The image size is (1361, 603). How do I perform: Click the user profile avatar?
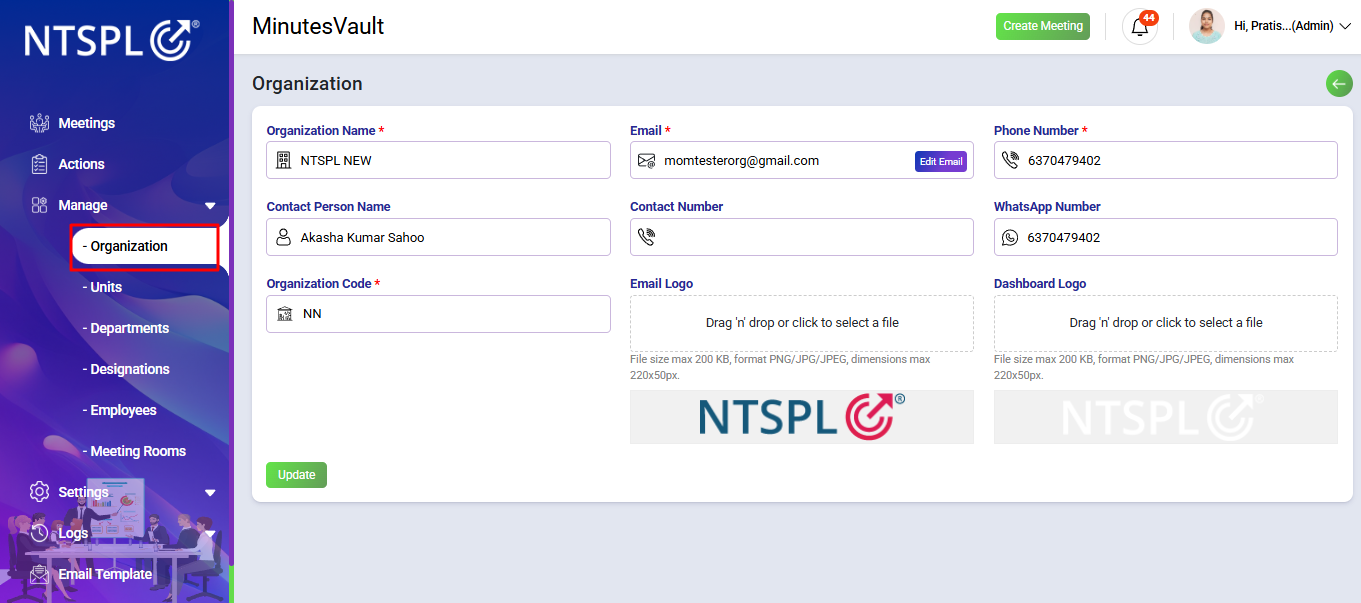pyautogui.click(x=1206, y=26)
